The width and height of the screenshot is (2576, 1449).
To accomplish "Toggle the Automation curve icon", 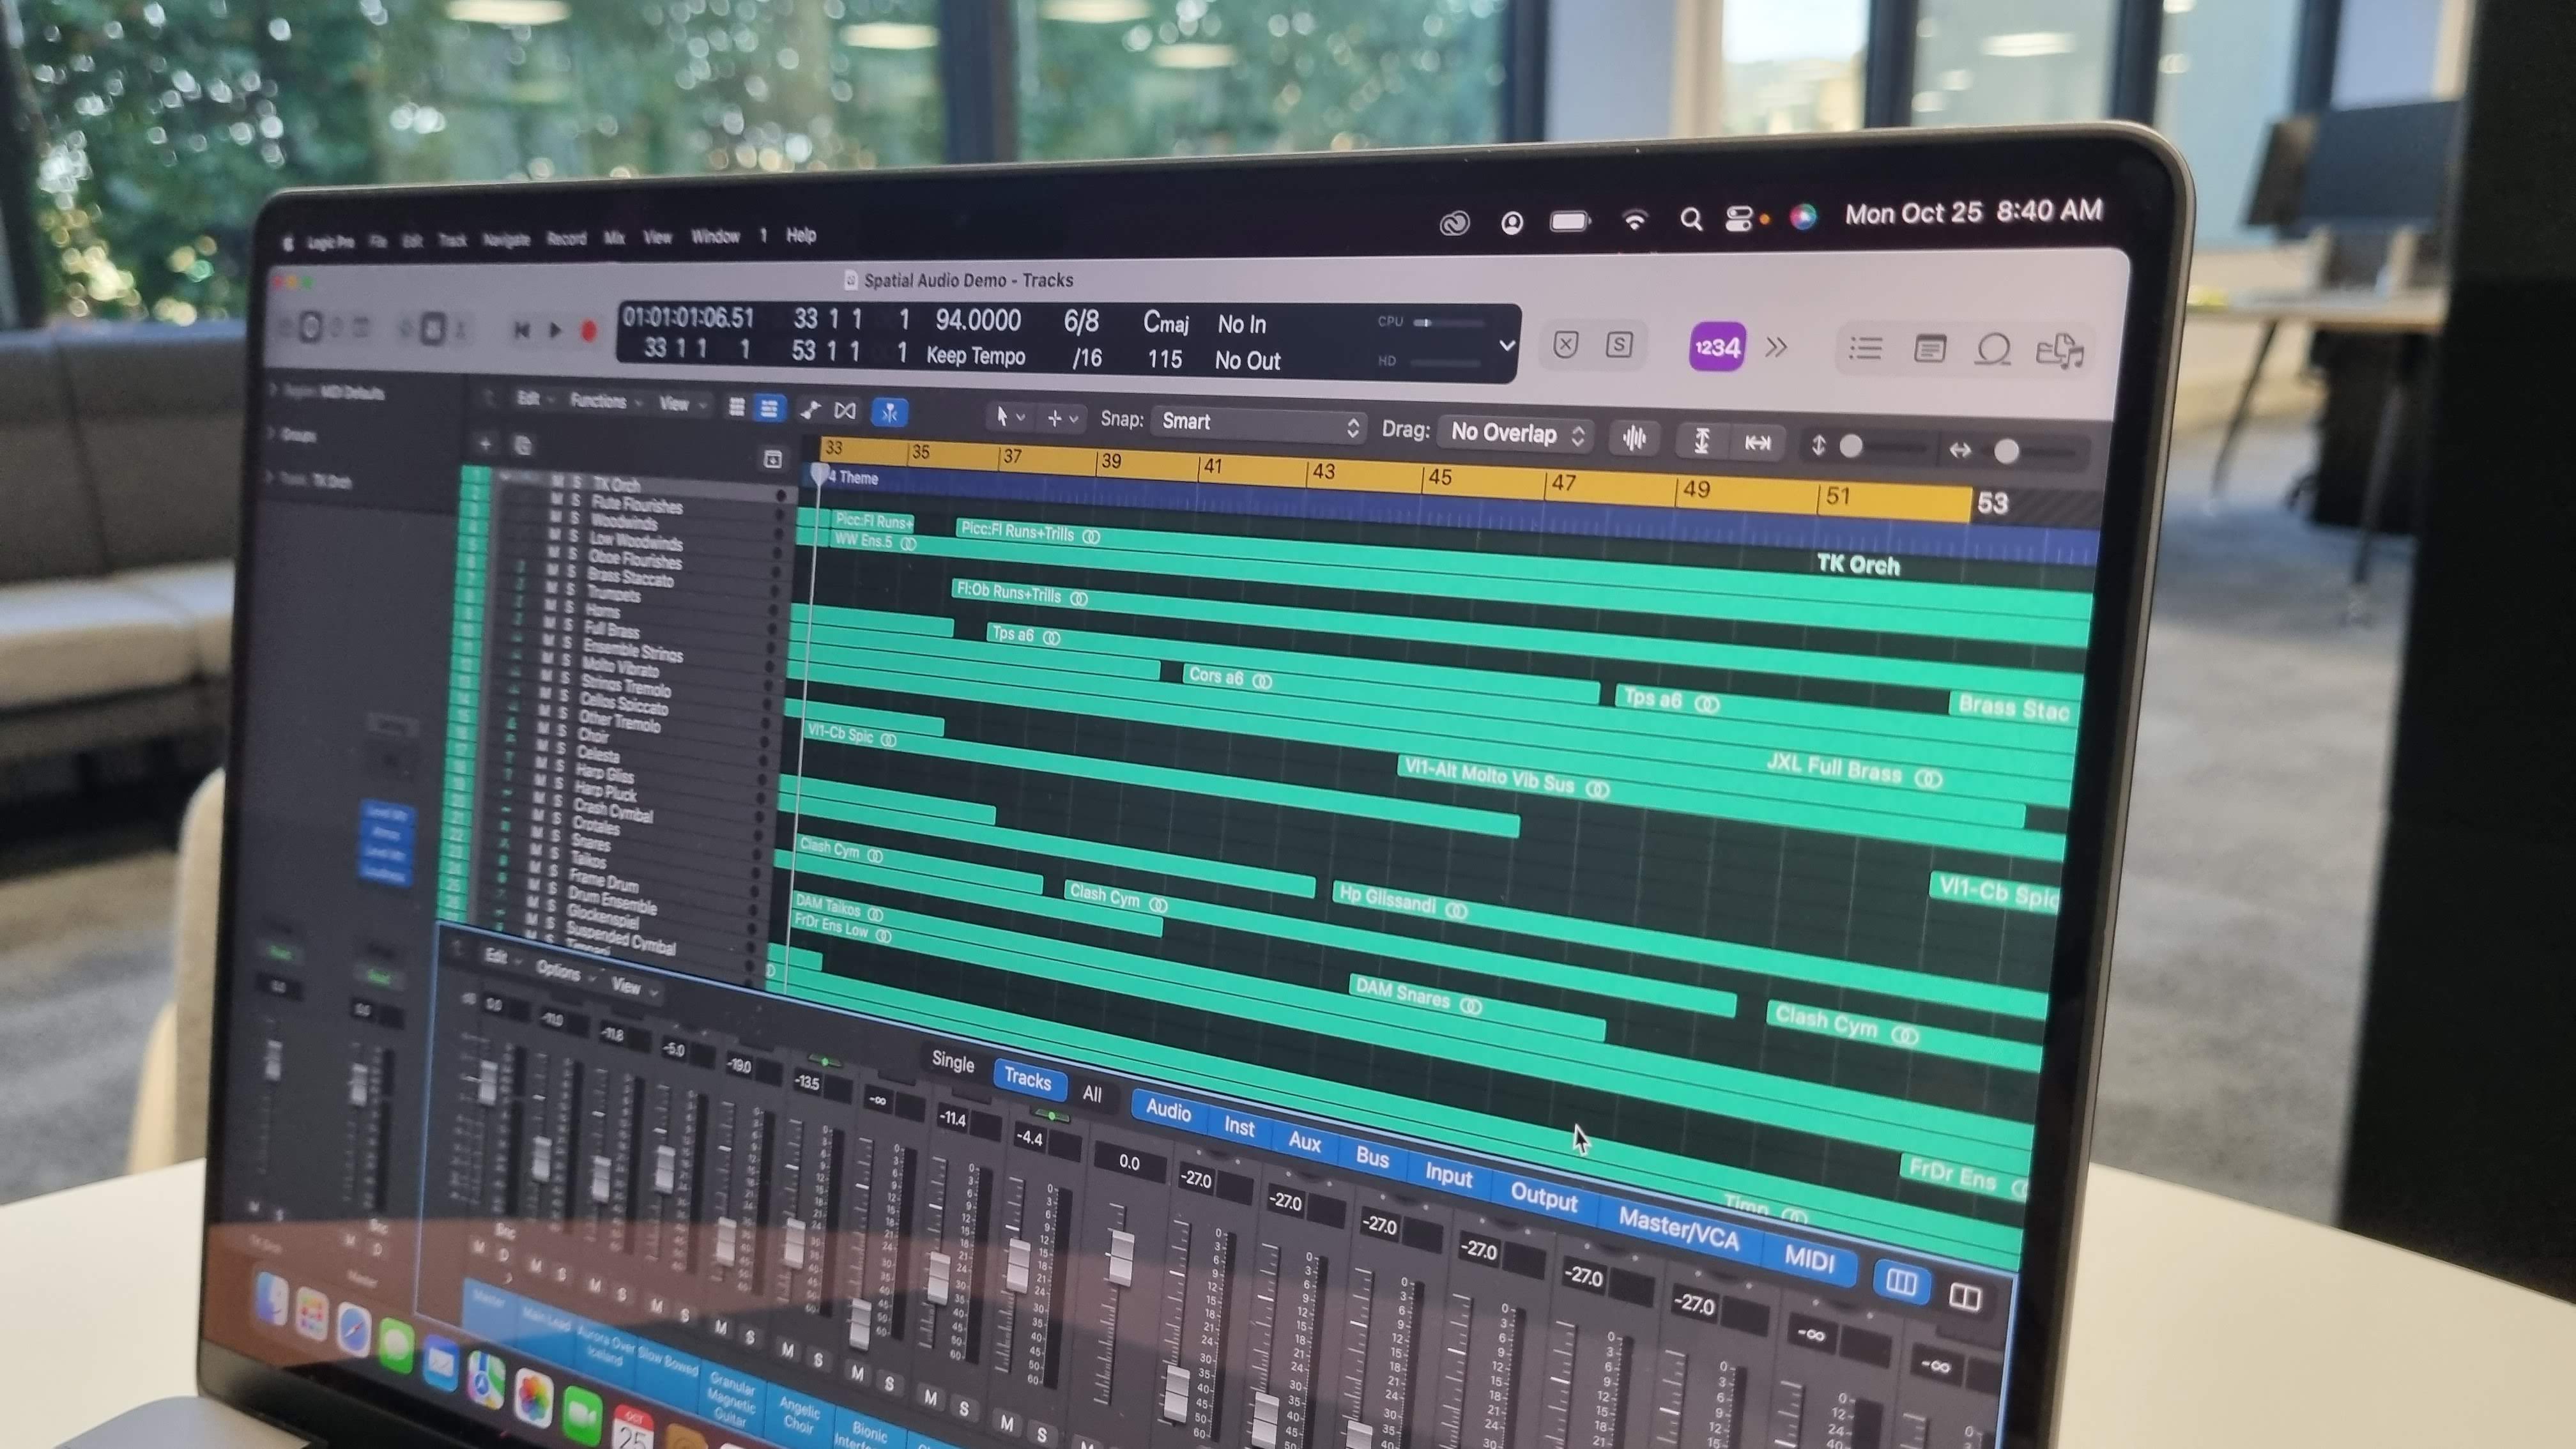I will [810, 409].
